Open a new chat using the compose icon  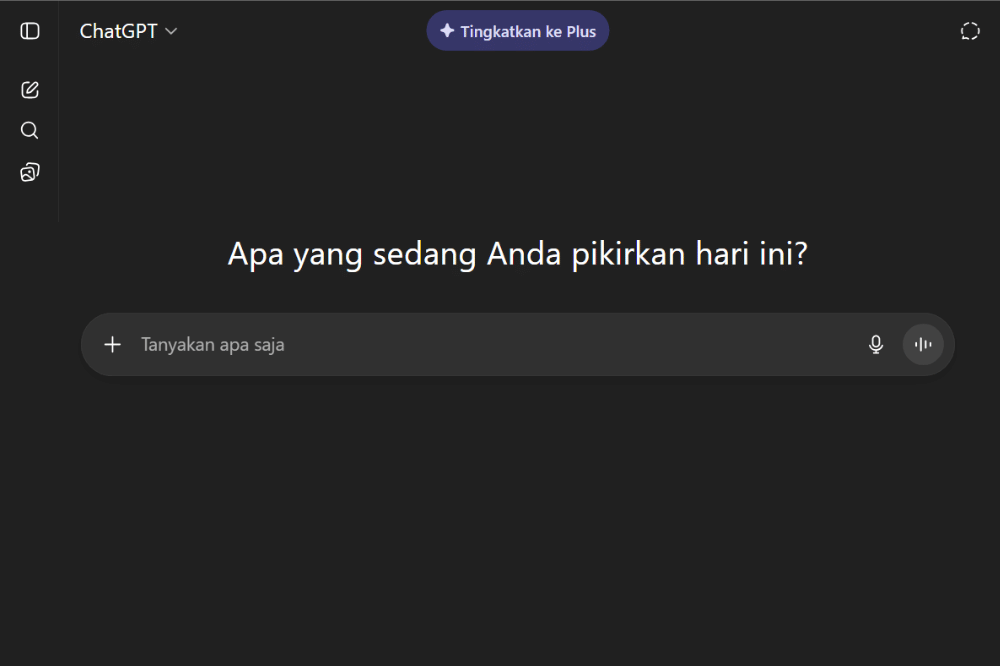tap(29, 89)
